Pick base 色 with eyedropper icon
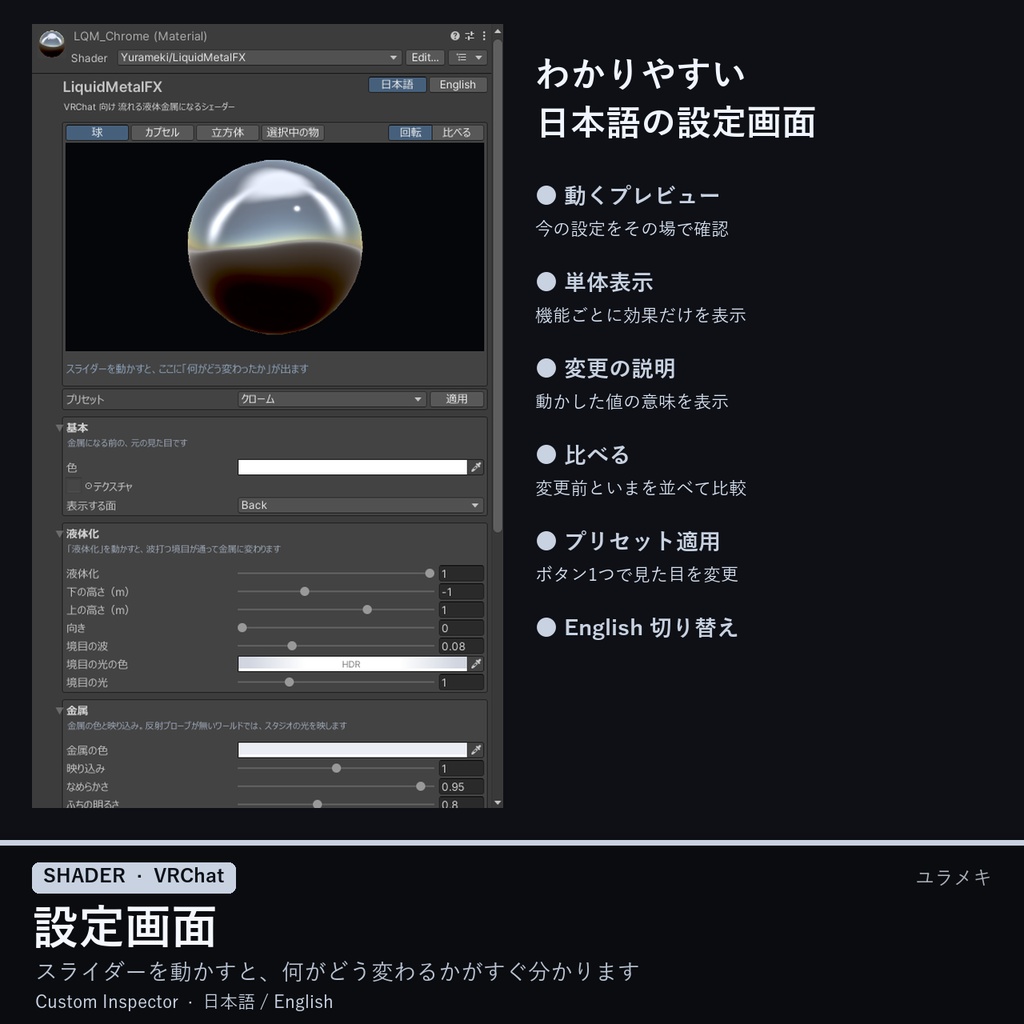Image resolution: width=1024 pixels, height=1024 pixels. pos(477,467)
